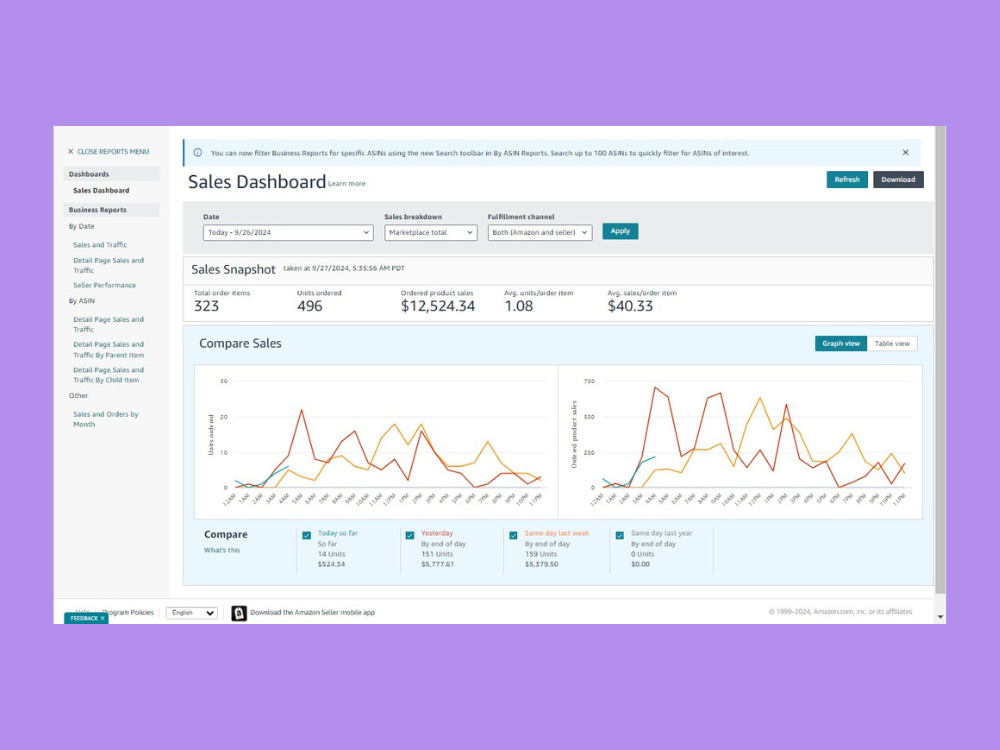Click the $12,524.34 ordered product sales value
The image size is (1000, 750).
tap(438, 307)
